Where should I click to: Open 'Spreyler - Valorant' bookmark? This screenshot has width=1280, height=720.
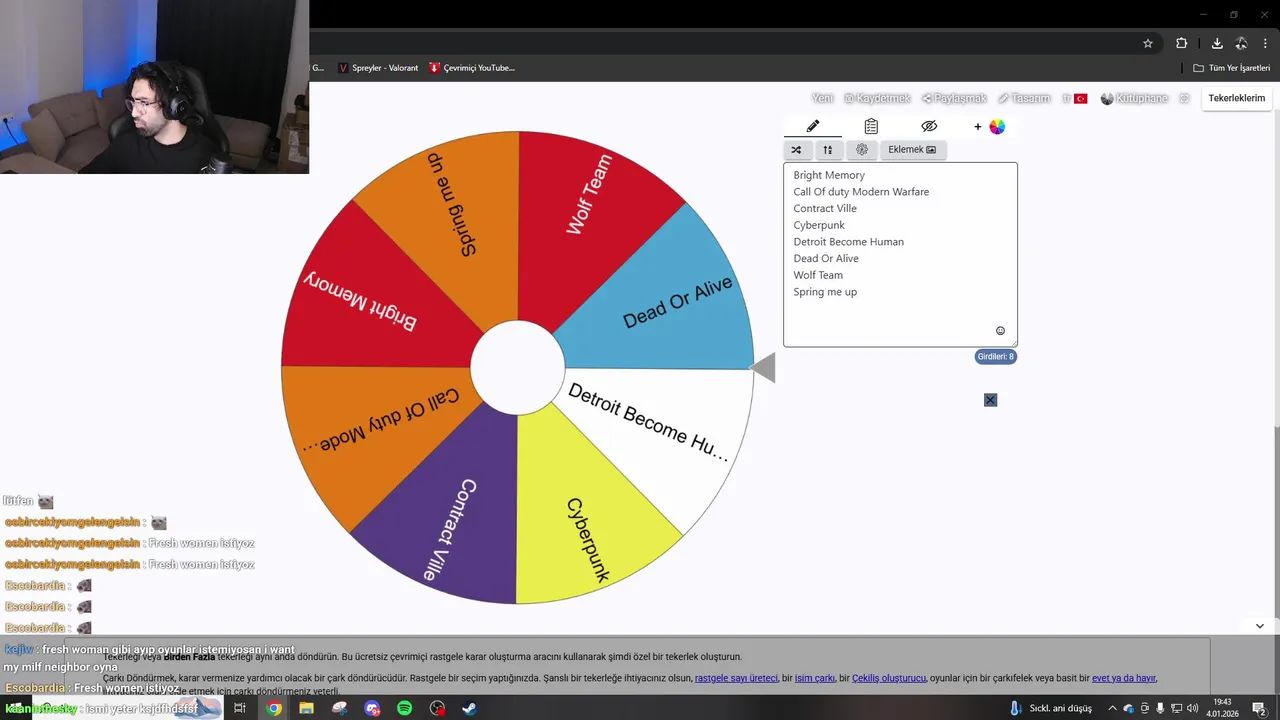377,68
